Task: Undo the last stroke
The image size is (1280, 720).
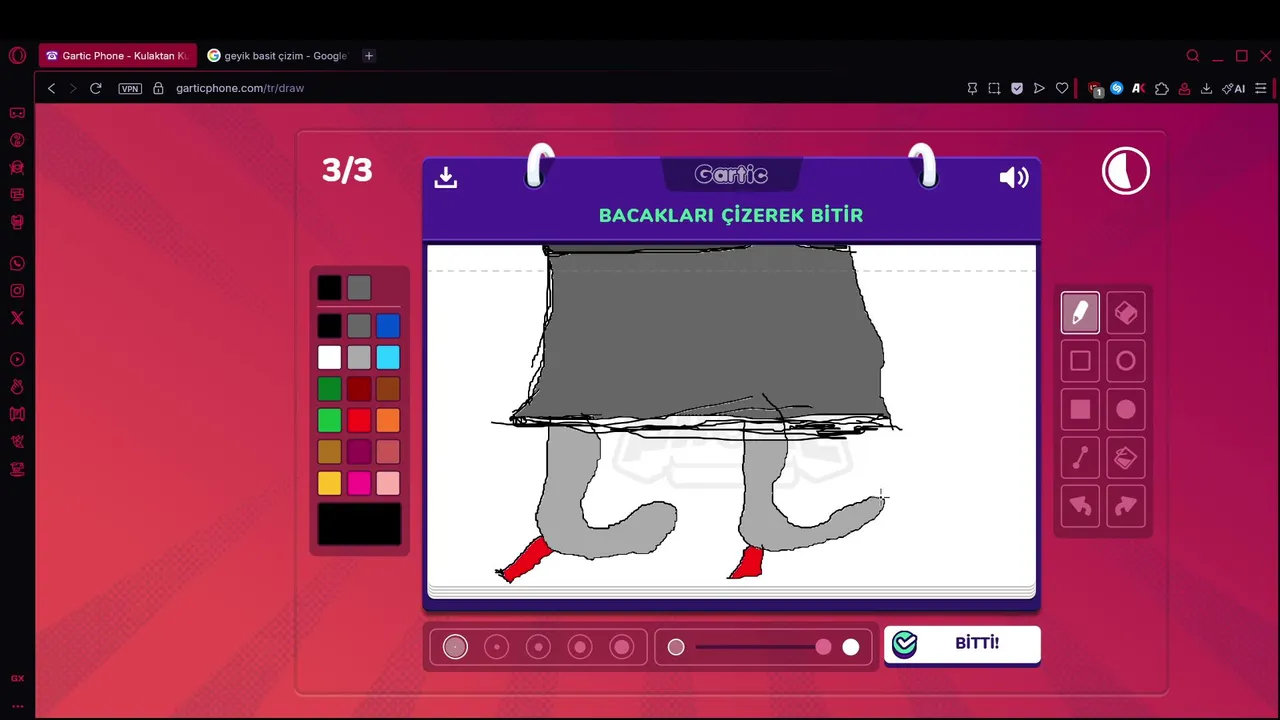Action: (1080, 506)
